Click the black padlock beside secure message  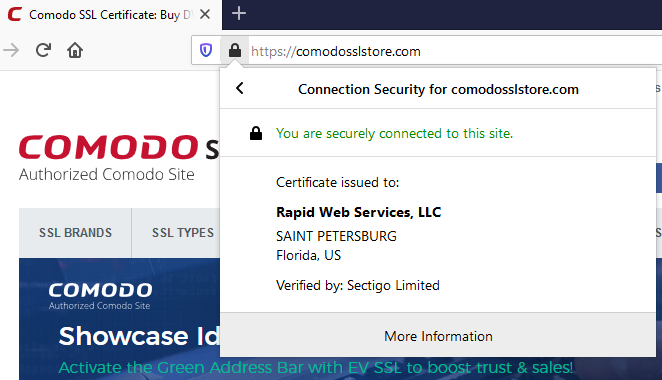coord(256,133)
